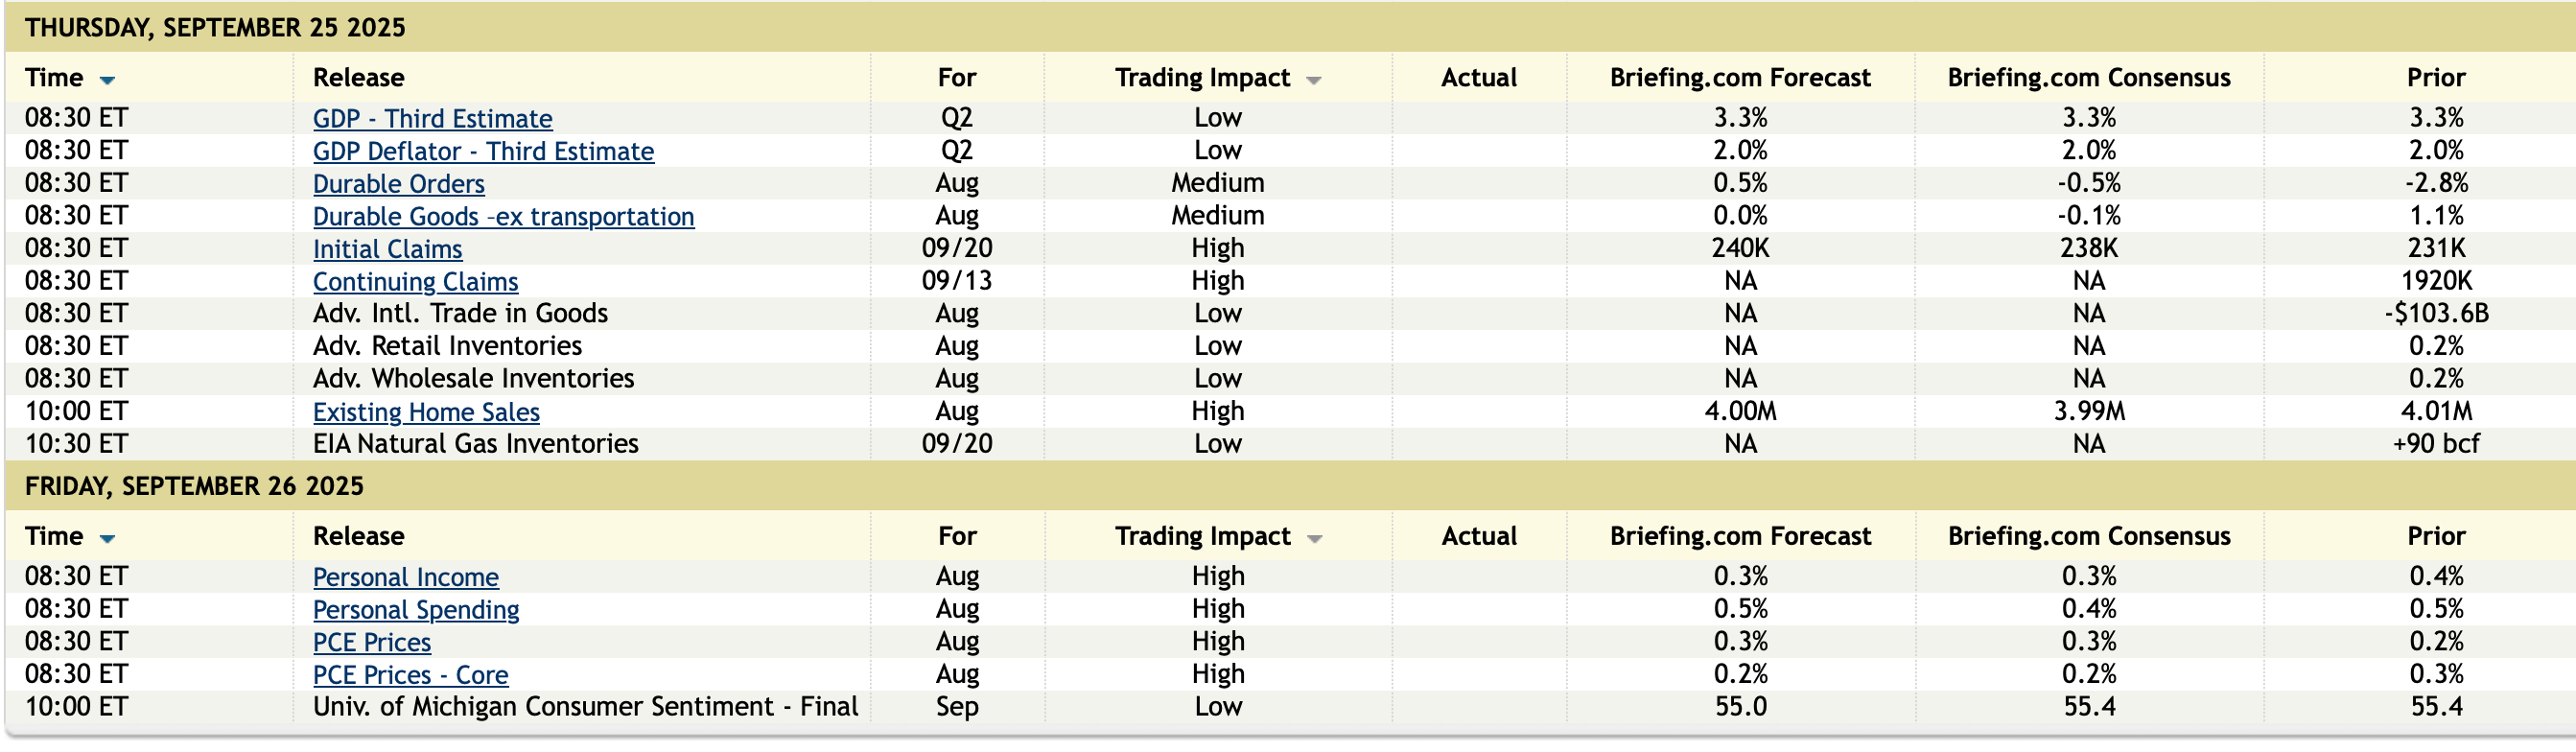The width and height of the screenshot is (2576, 752).
Task: Open the GDP Deflator - Third Estimate link
Action: tap(483, 152)
